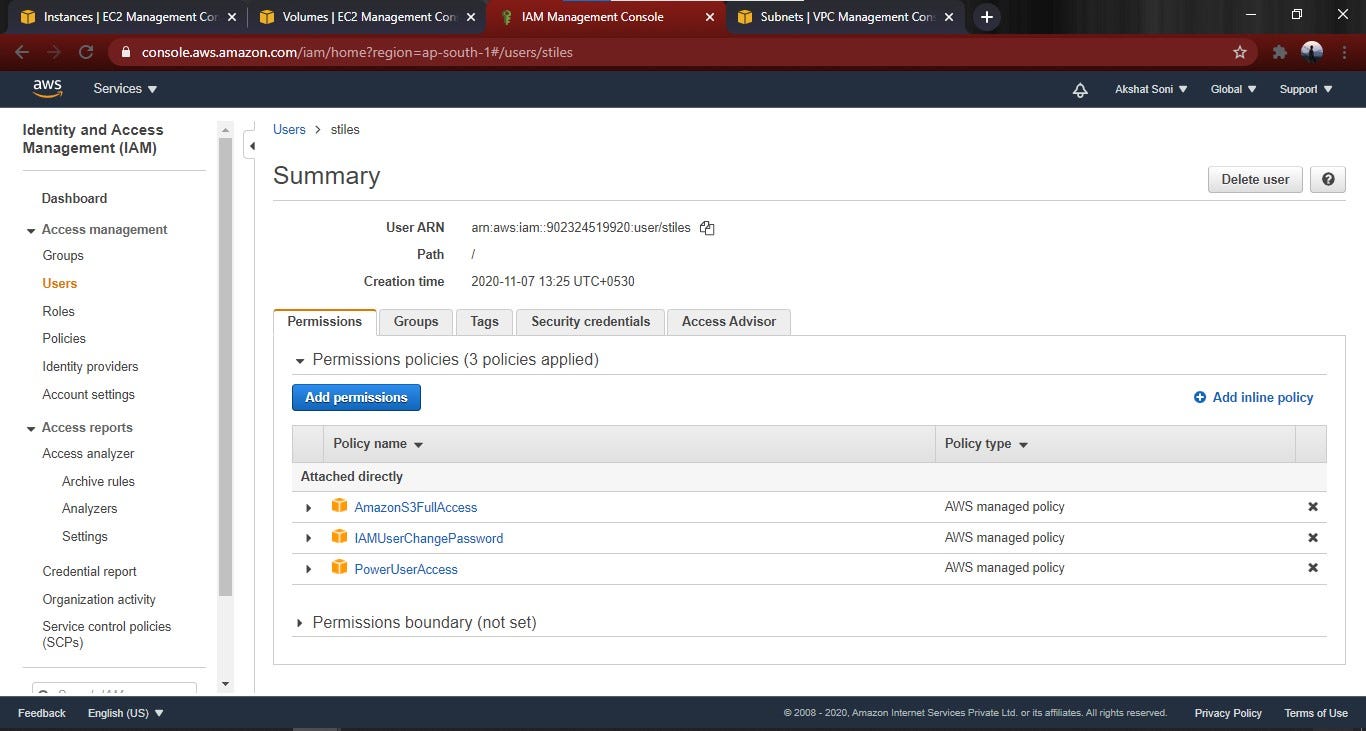Click the Add permissions button
Image resolution: width=1366 pixels, height=731 pixels.
[356, 397]
